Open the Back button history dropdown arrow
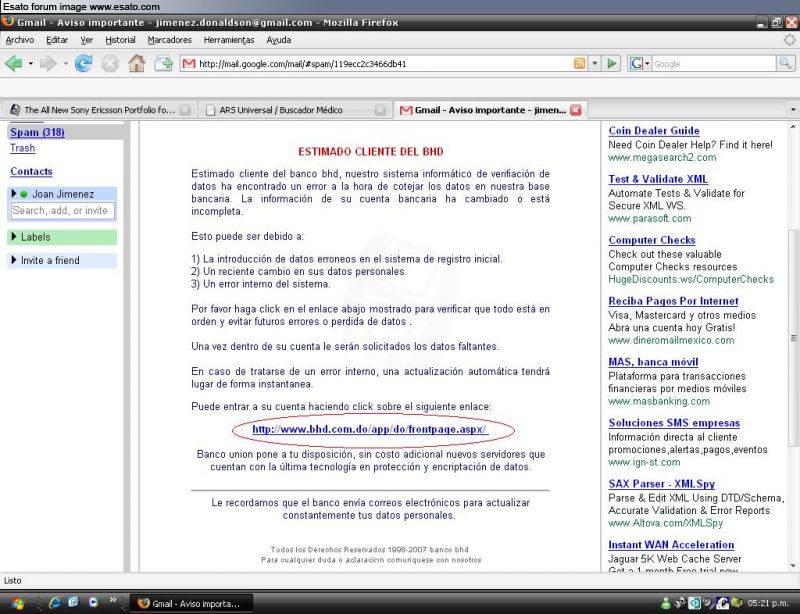Screen dimensions: 800x614 (x=31, y=64)
